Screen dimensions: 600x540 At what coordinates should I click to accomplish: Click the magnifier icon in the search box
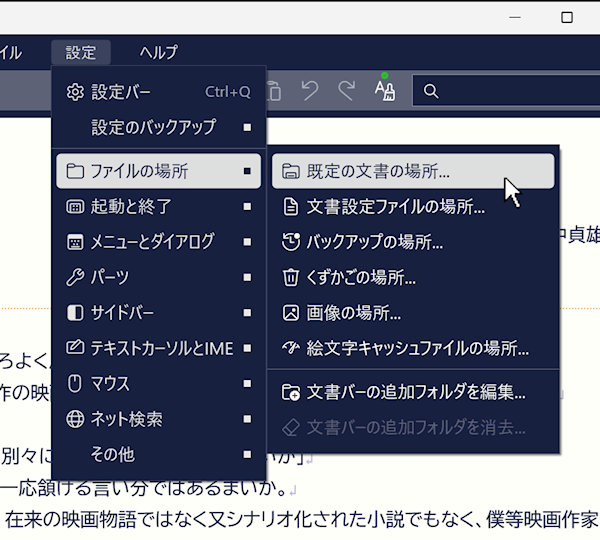431,92
